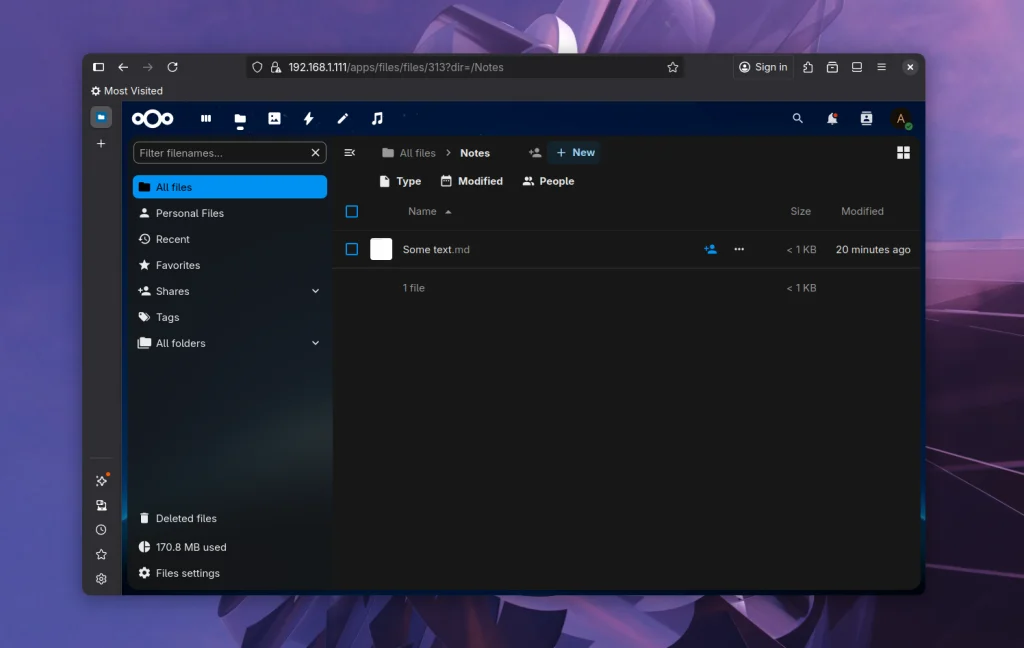Viewport: 1024px width, 648px height.
Task: Check the select-all files checkbox
Action: pyautogui.click(x=352, y=211)
